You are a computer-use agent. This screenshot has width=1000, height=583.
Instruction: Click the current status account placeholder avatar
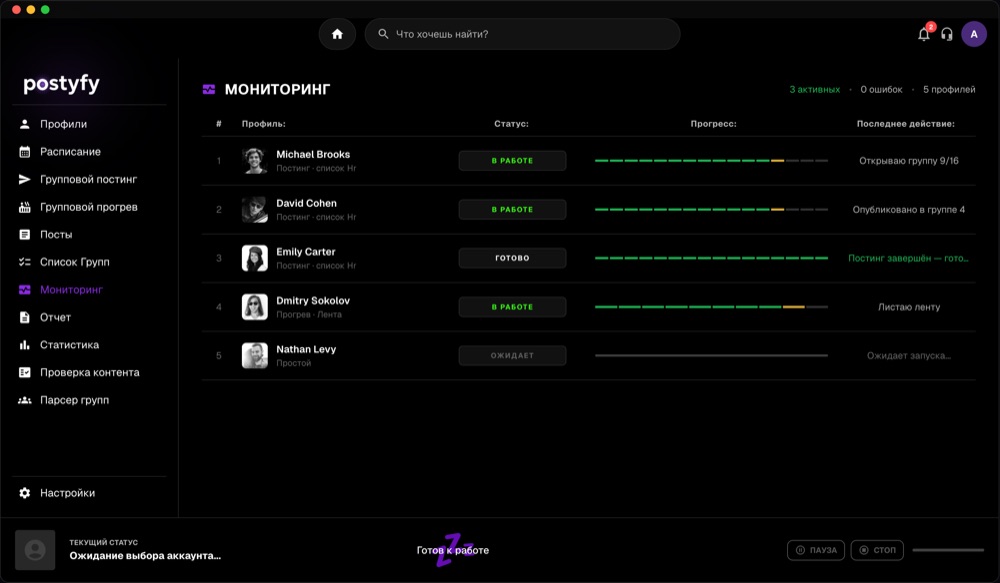click(35, 550)
